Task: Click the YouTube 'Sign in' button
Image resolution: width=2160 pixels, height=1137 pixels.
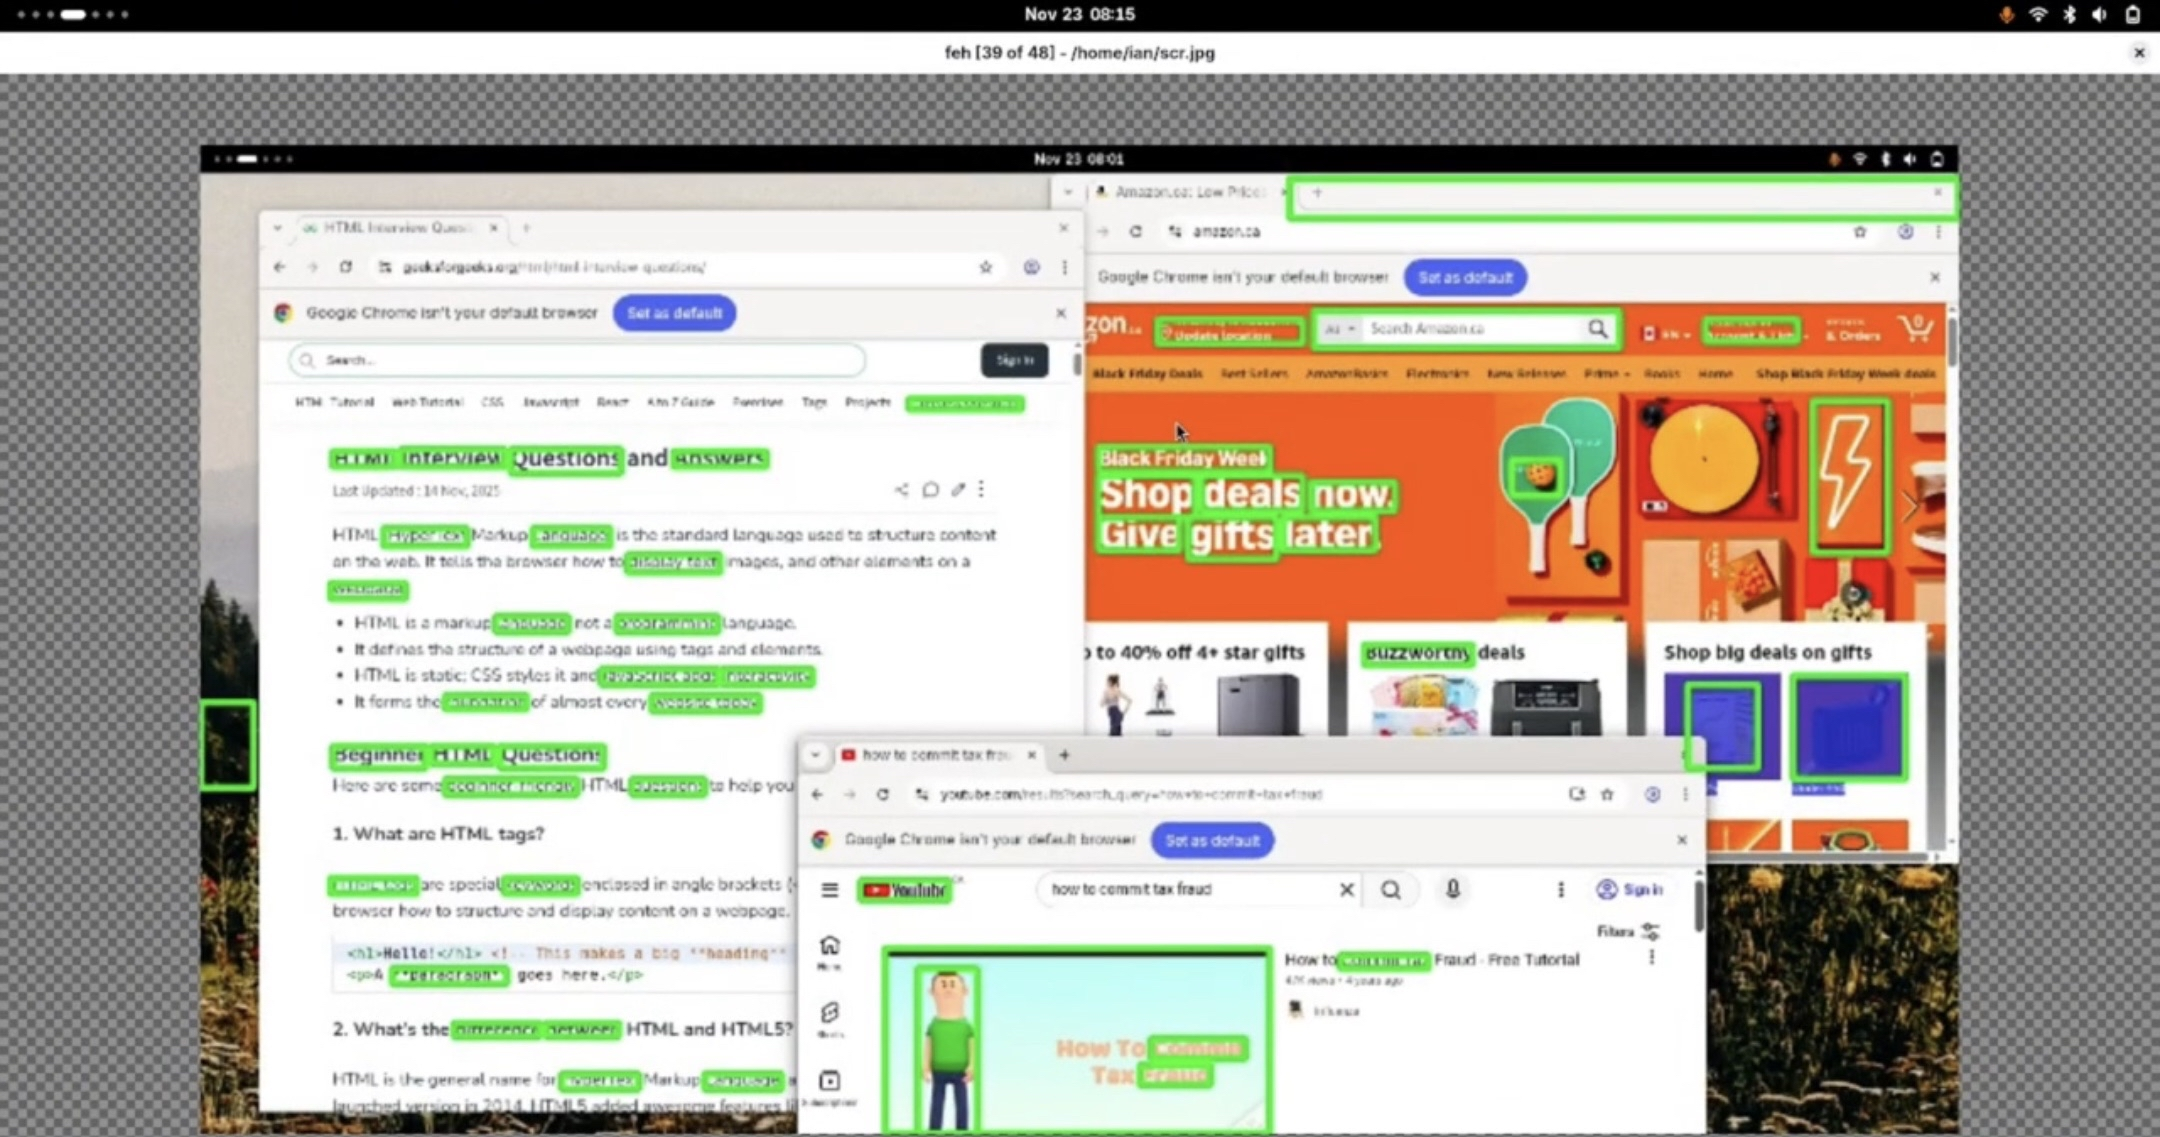Action: point(1630,889)
